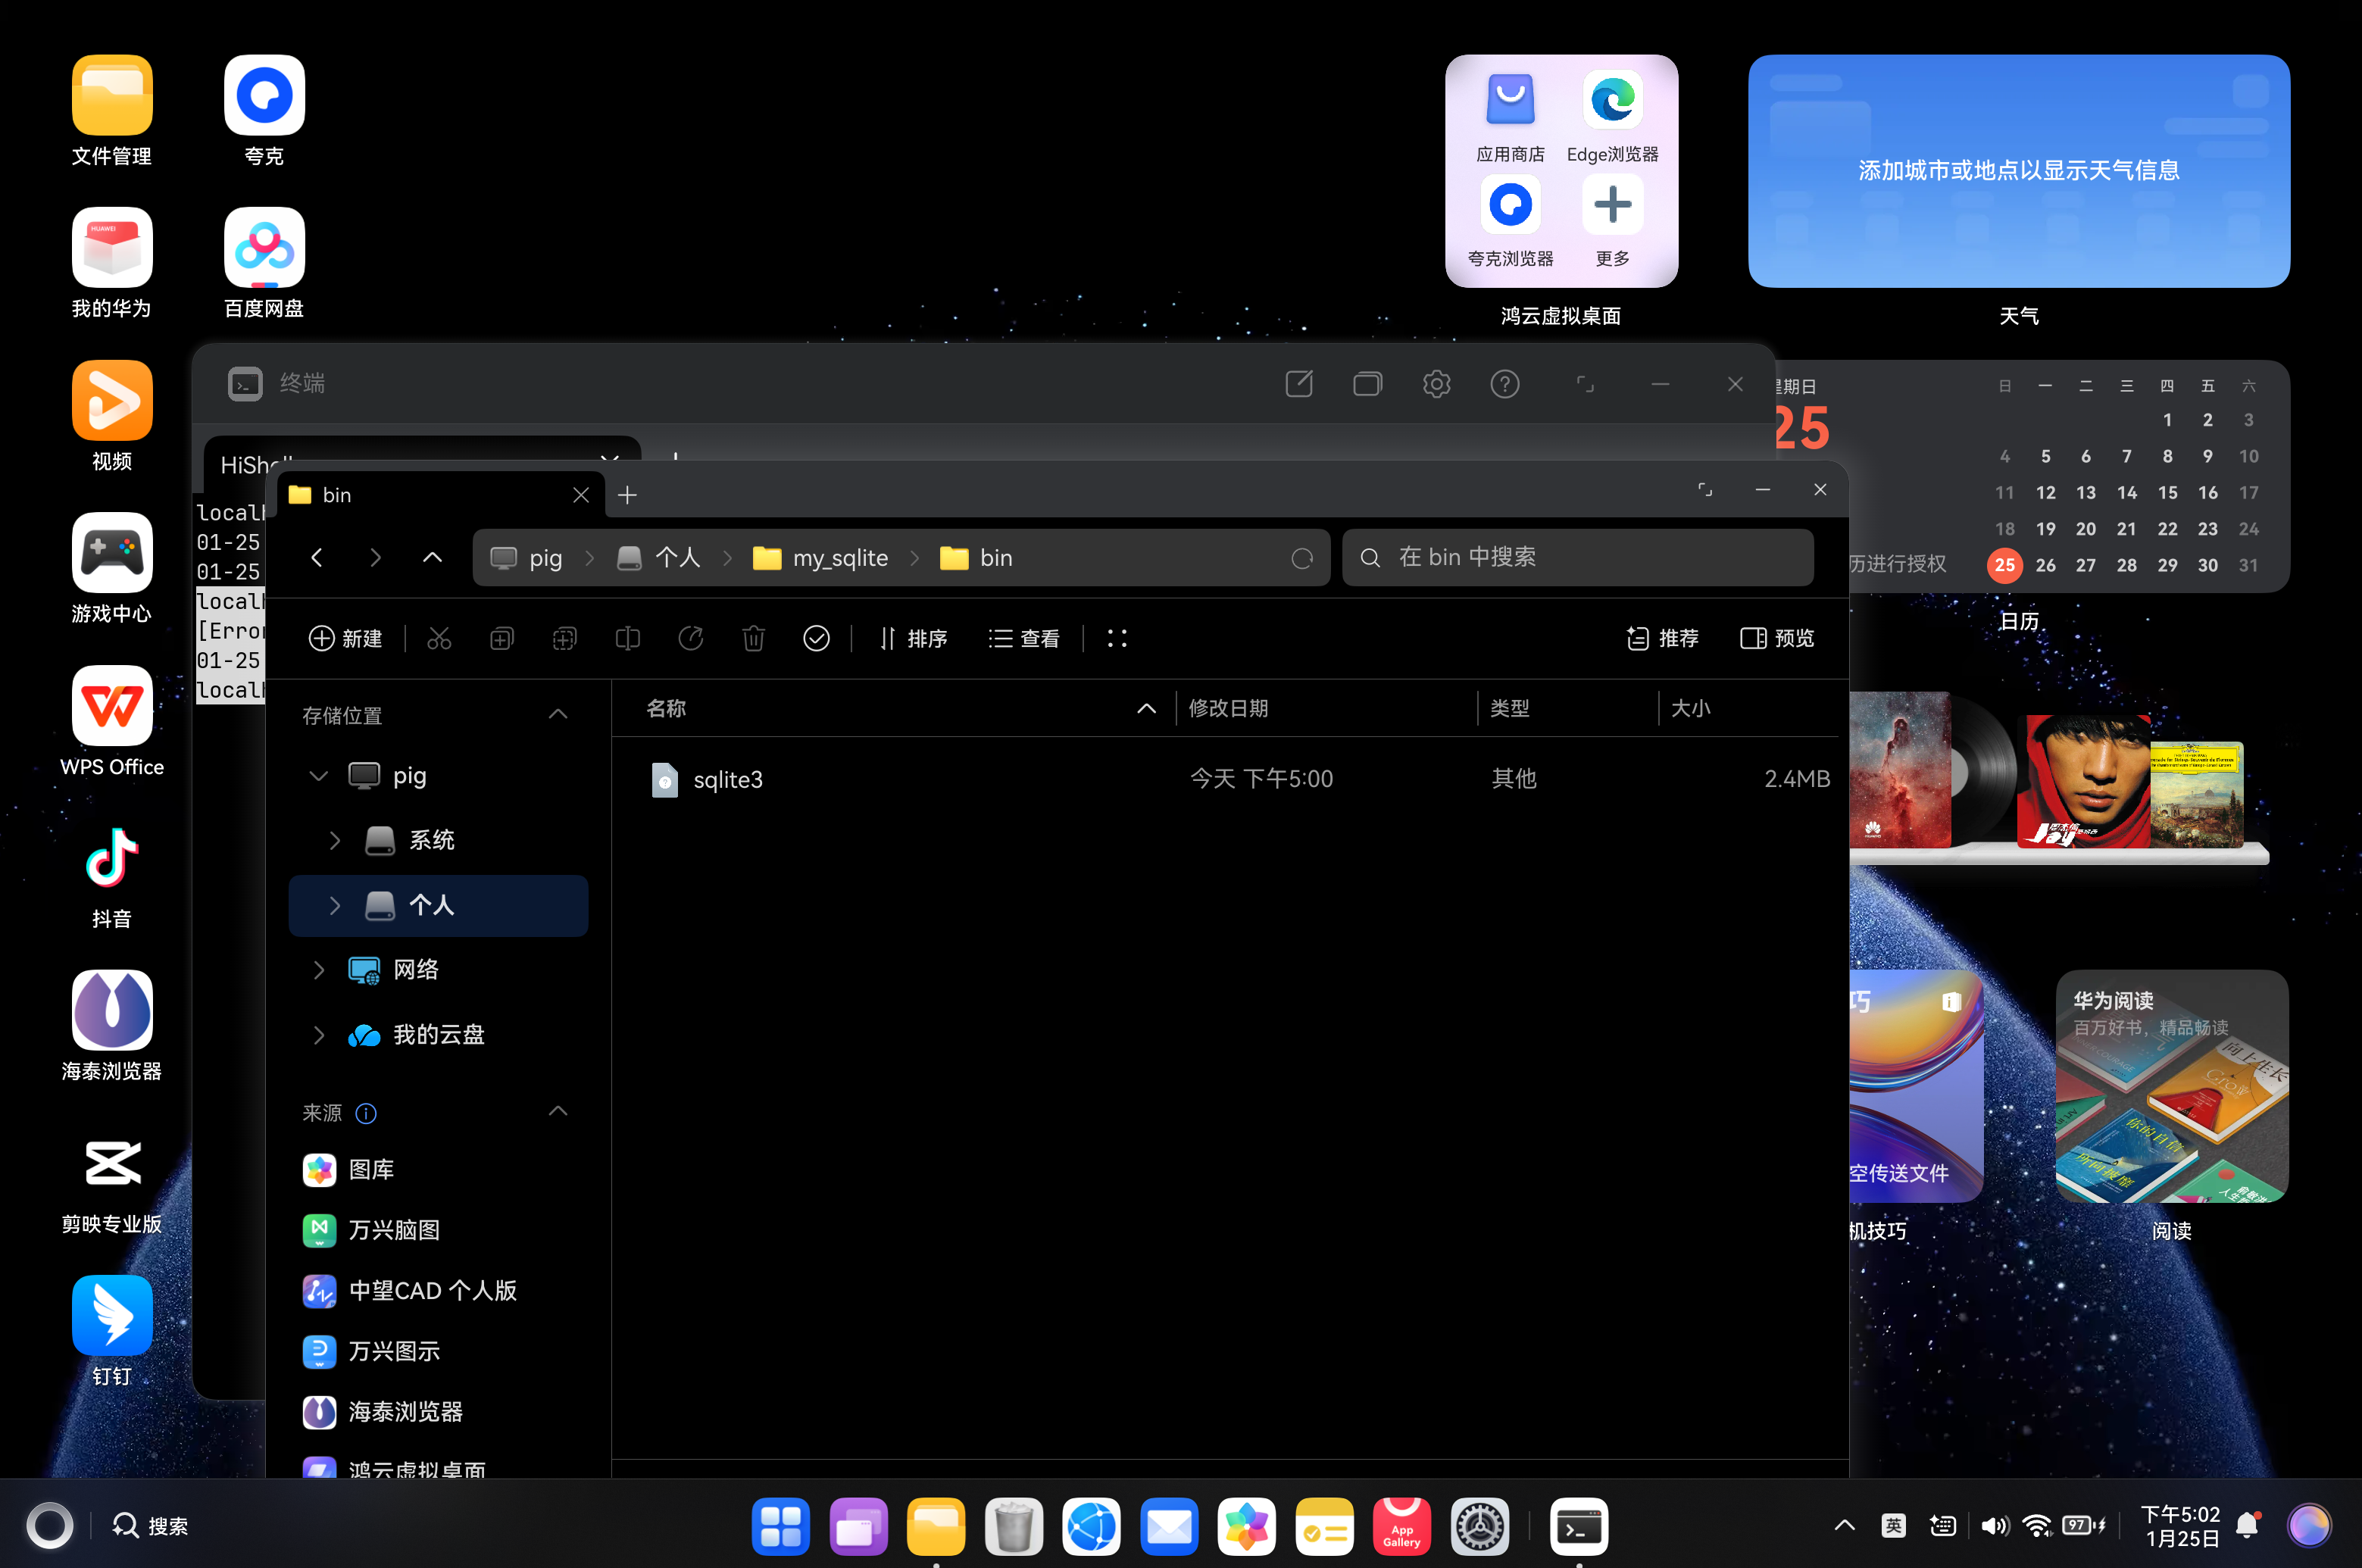Open the terminal settings gear icon
This screenshot has height=1568, width=2362.
1436,384
